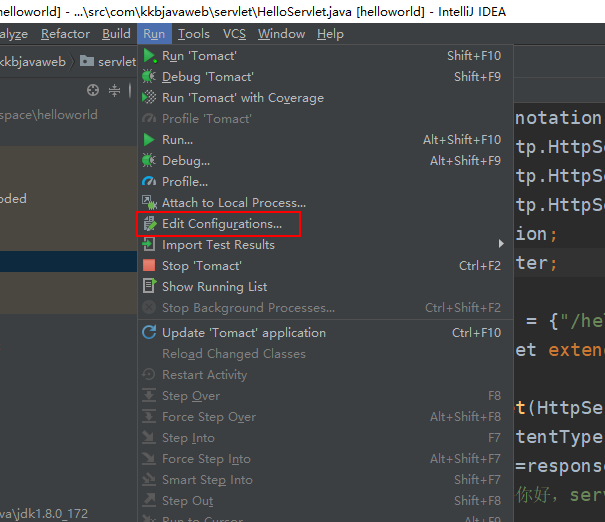Select Show Running List
Screen dimensions: 605x522
tap(325, 287)
